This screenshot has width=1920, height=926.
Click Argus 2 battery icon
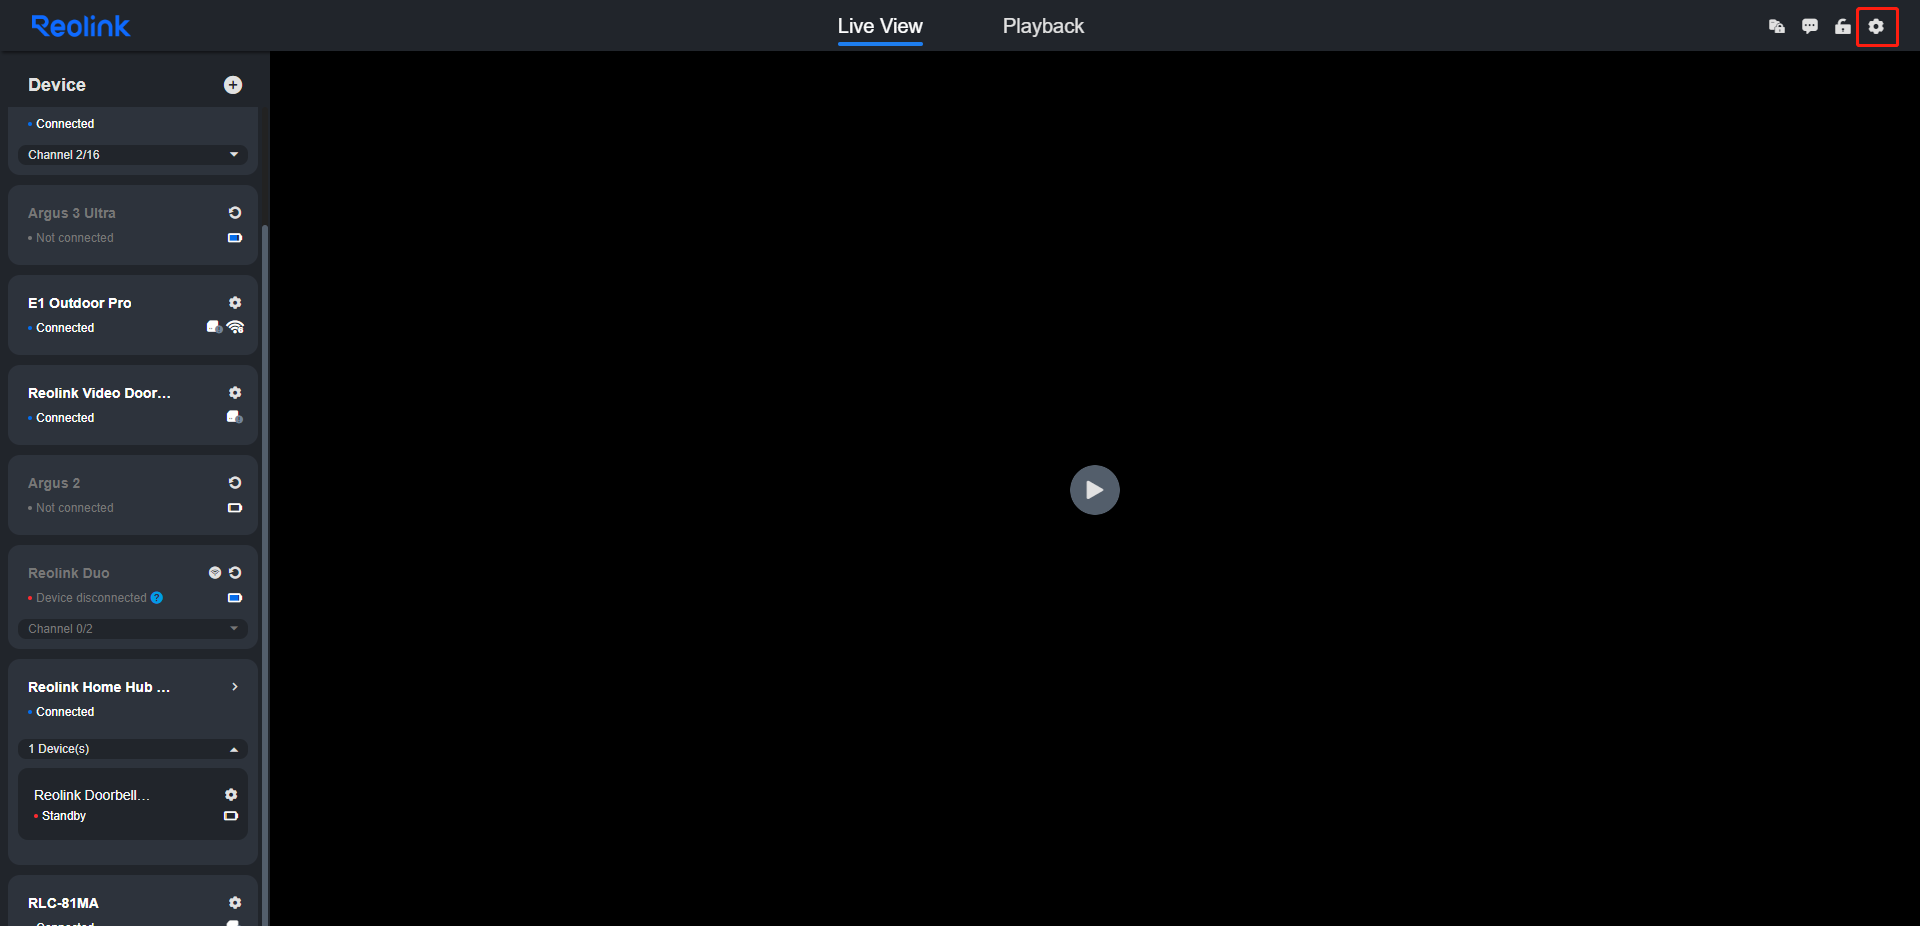click(x=235, y=508)
